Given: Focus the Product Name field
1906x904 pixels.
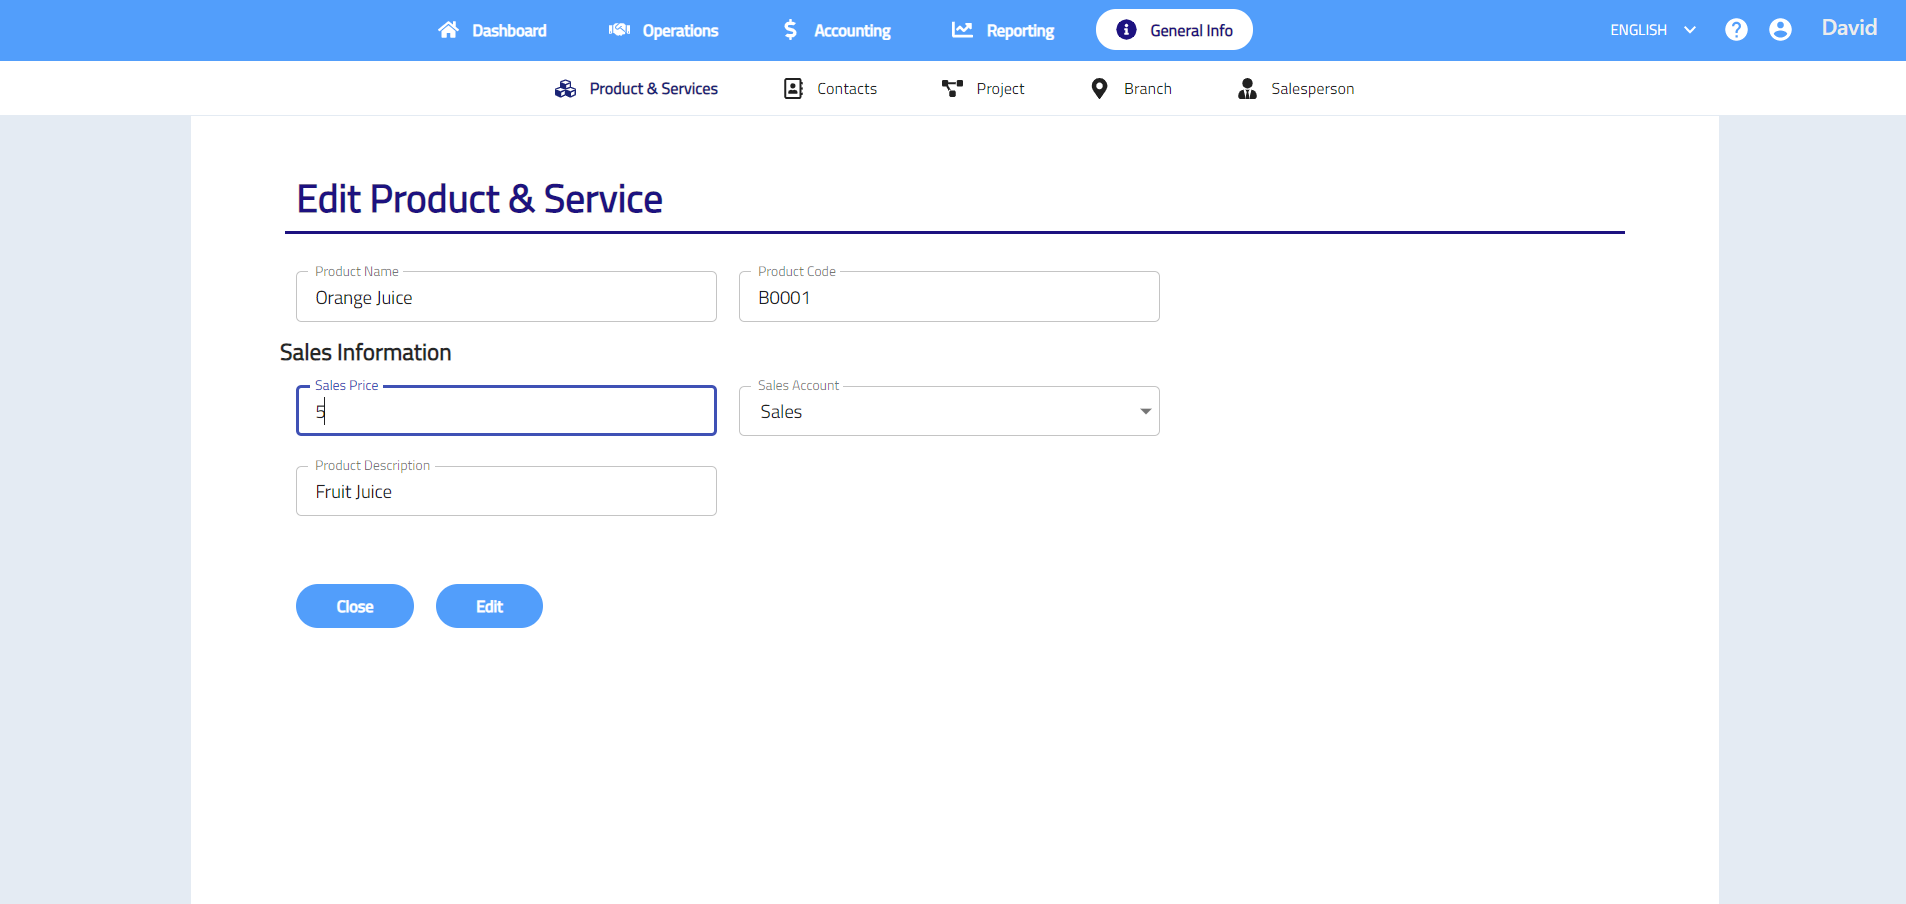Looking at the screenshot, I should tap(506, 298).
